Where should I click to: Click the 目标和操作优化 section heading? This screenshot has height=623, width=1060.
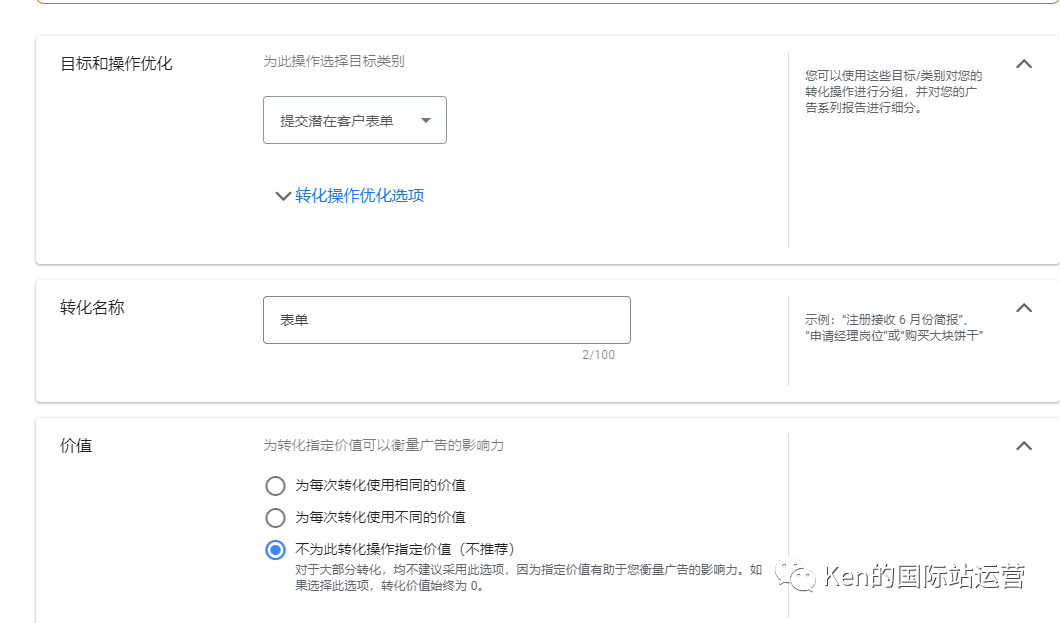(117, 64)
